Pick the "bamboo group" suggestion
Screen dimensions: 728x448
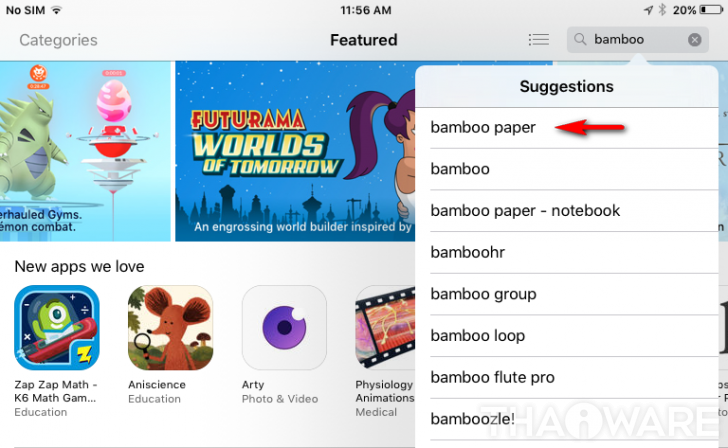pos(566,294)
